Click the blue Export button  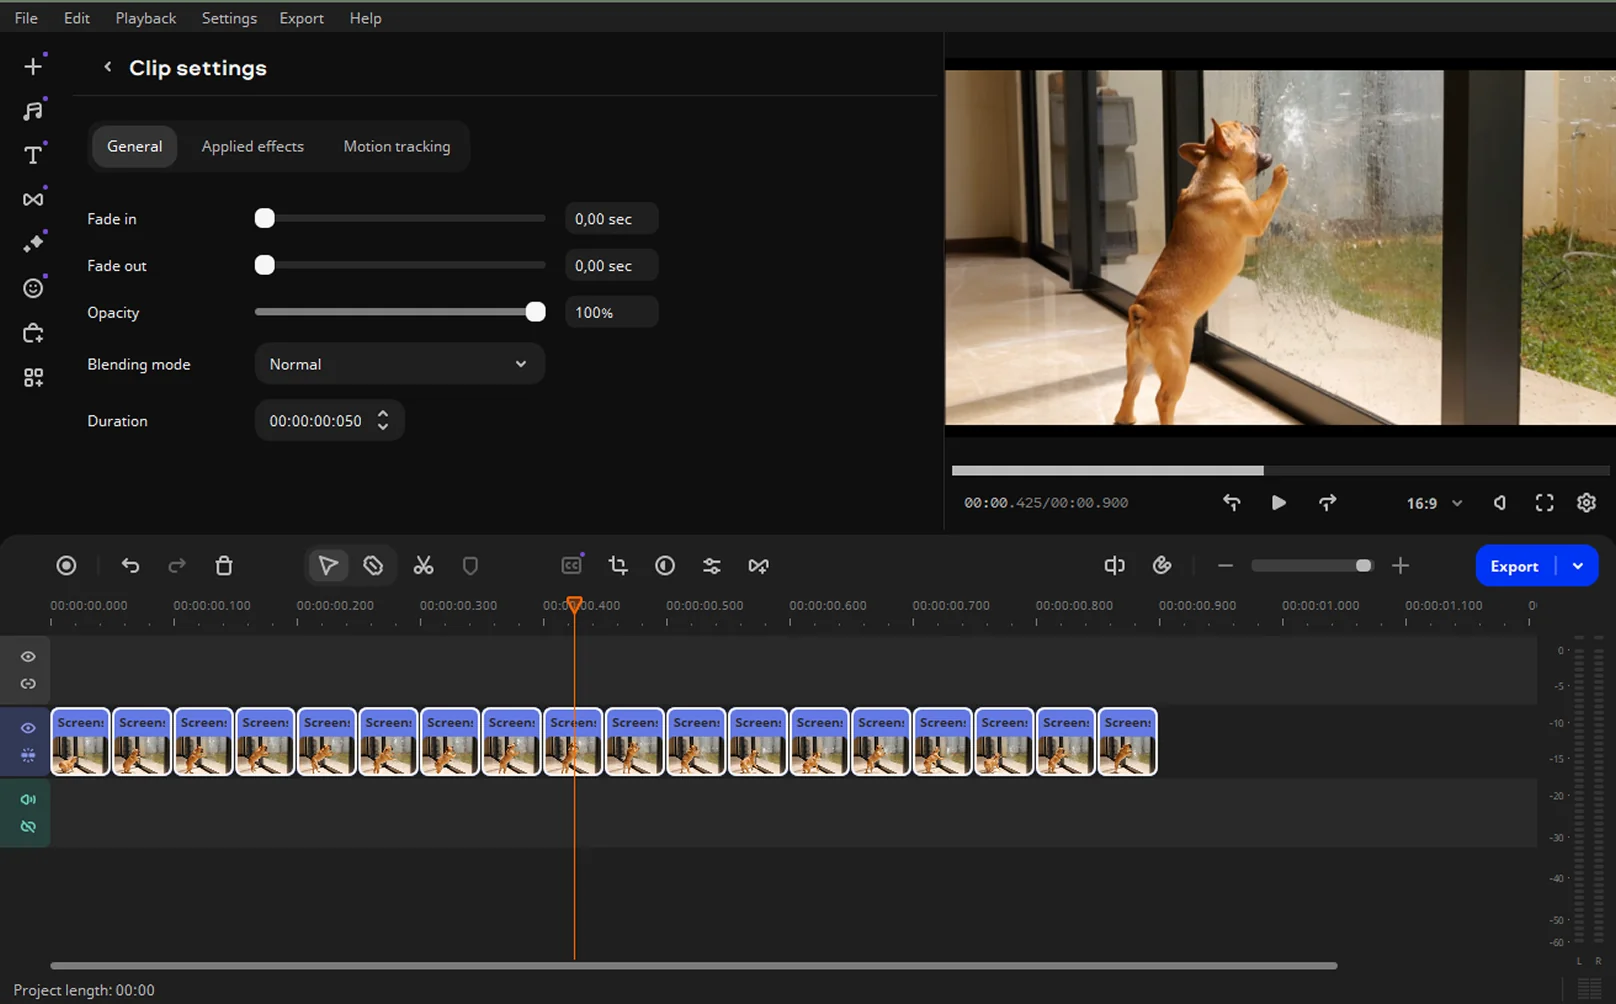[1514, 566]
